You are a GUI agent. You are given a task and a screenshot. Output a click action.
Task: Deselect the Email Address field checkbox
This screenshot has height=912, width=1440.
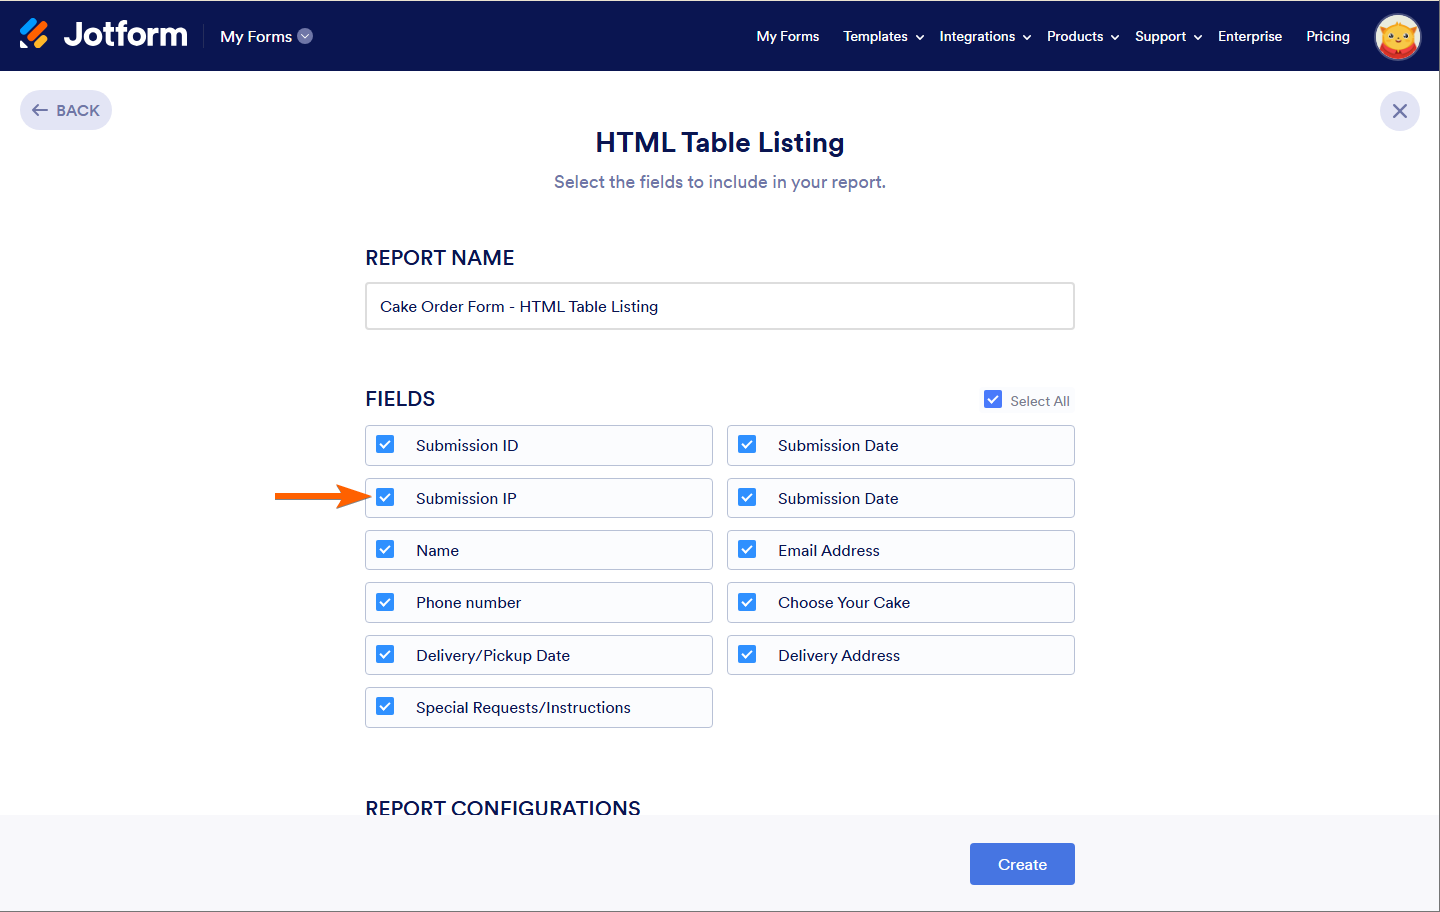[x=747, y=550]
